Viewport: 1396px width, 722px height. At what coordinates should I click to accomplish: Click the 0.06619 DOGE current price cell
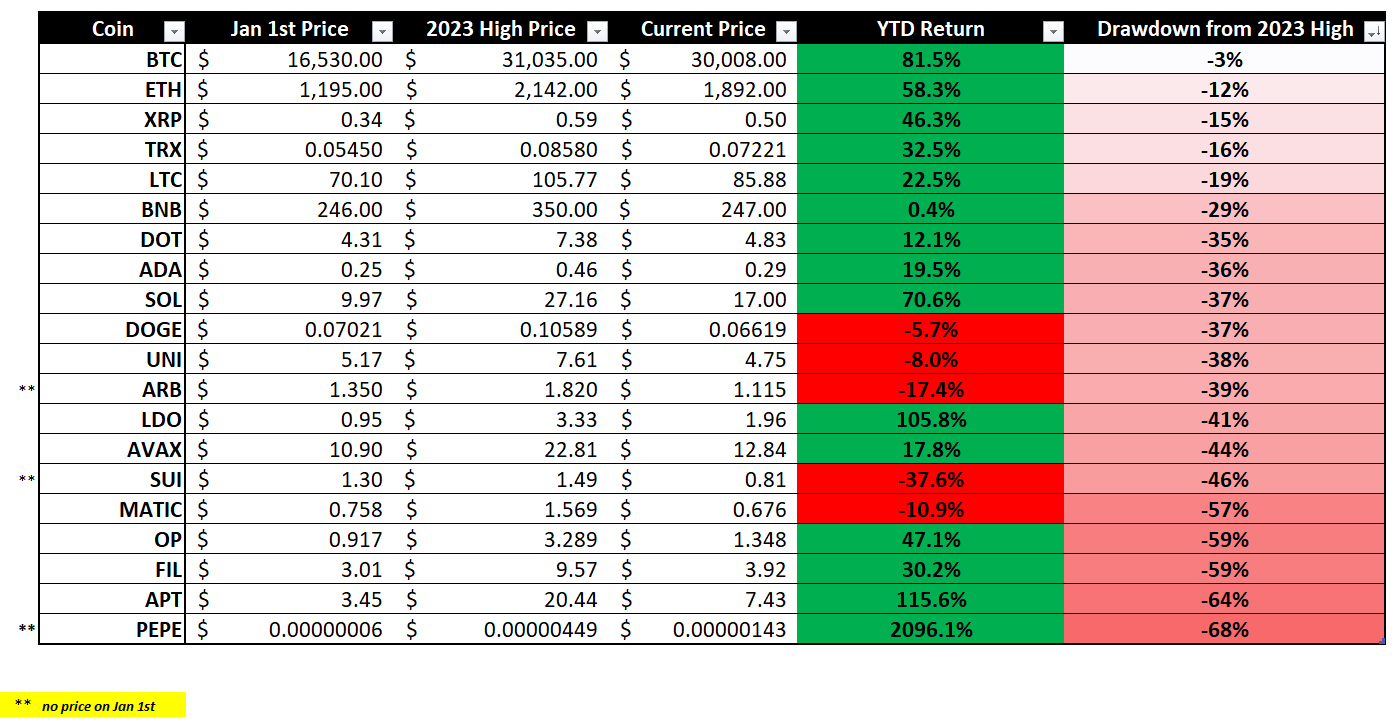tap(703, 330)
